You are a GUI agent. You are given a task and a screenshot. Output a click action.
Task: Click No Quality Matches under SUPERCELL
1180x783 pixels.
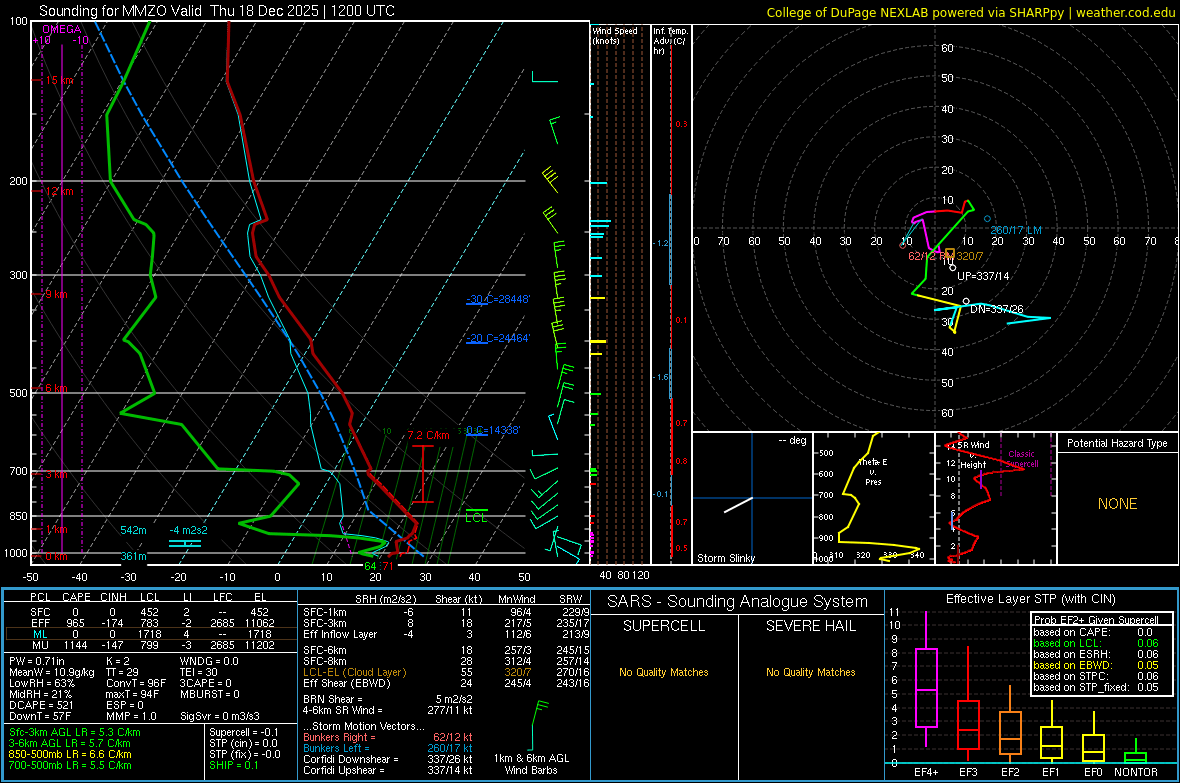coord(664,672)
